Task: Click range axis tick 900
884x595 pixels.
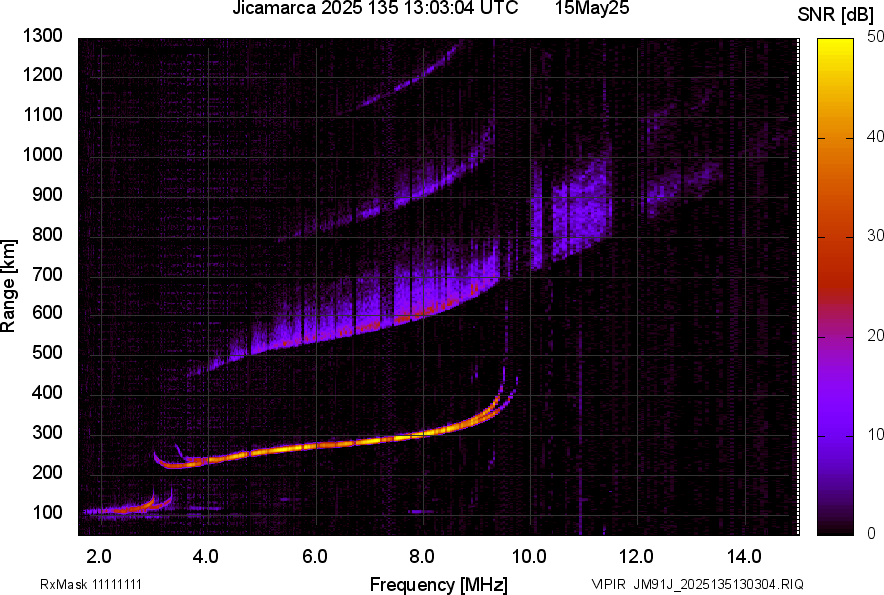Action: point(47,194)
